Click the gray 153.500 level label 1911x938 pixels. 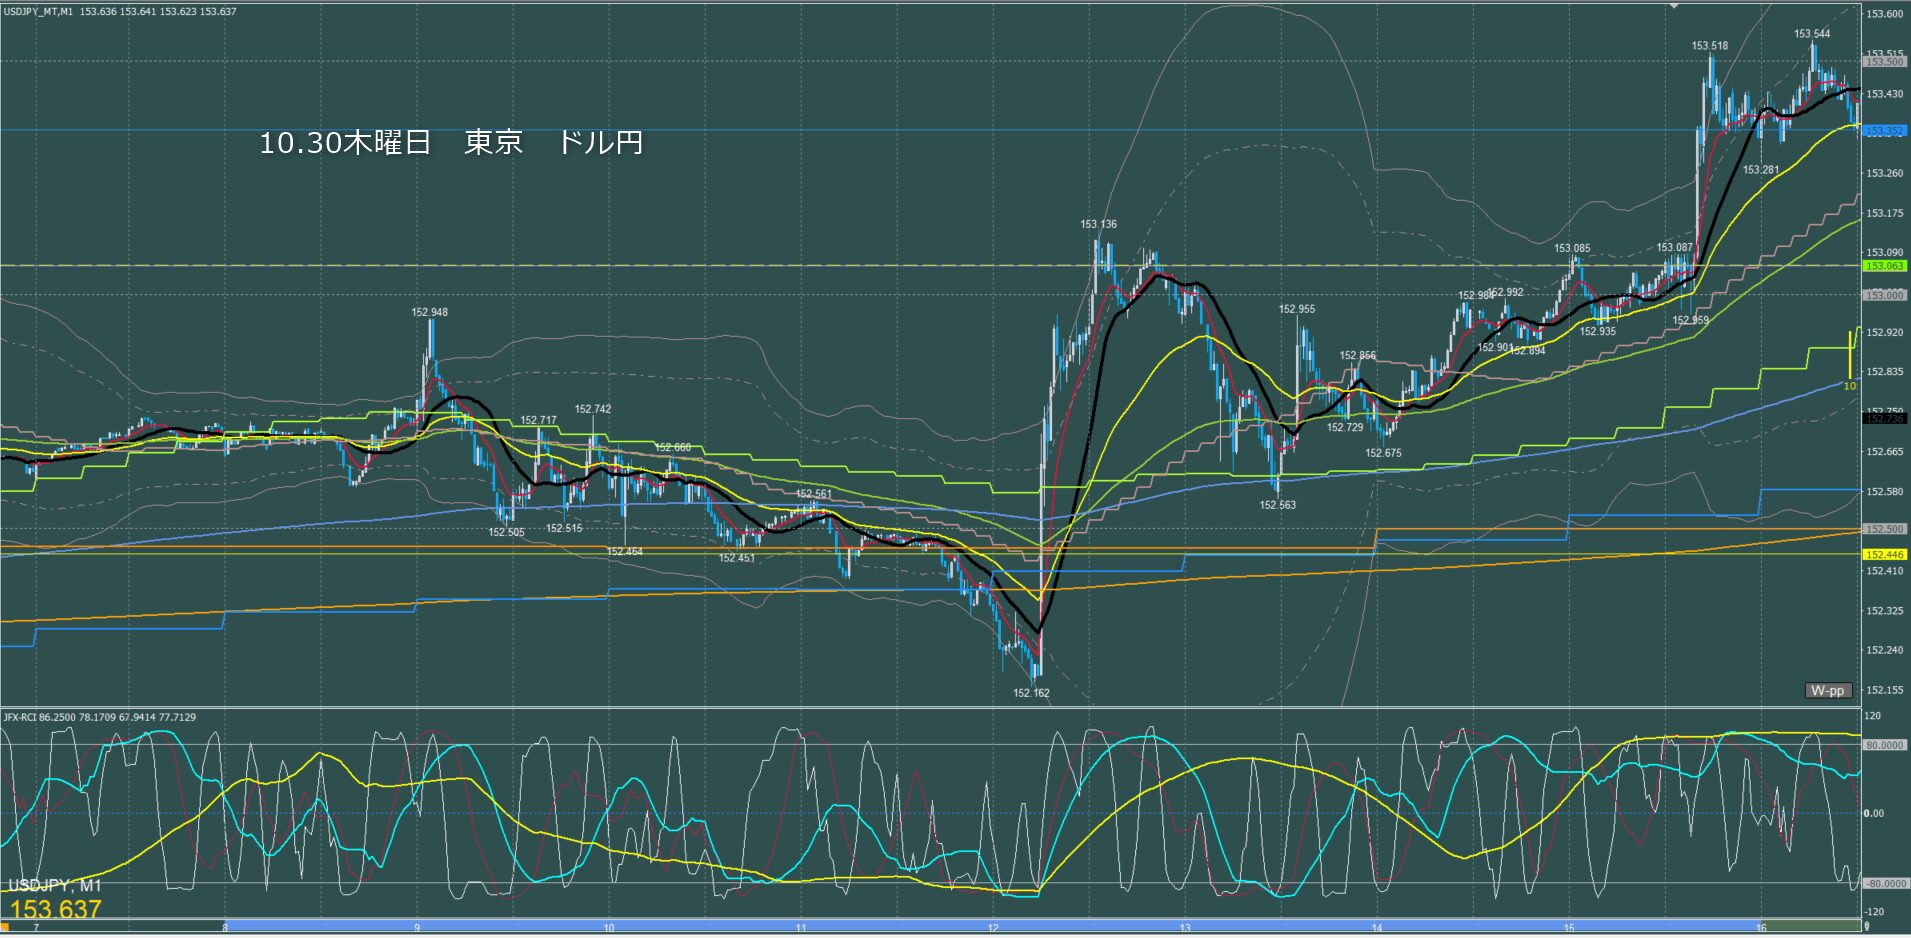pos(1884,62)
